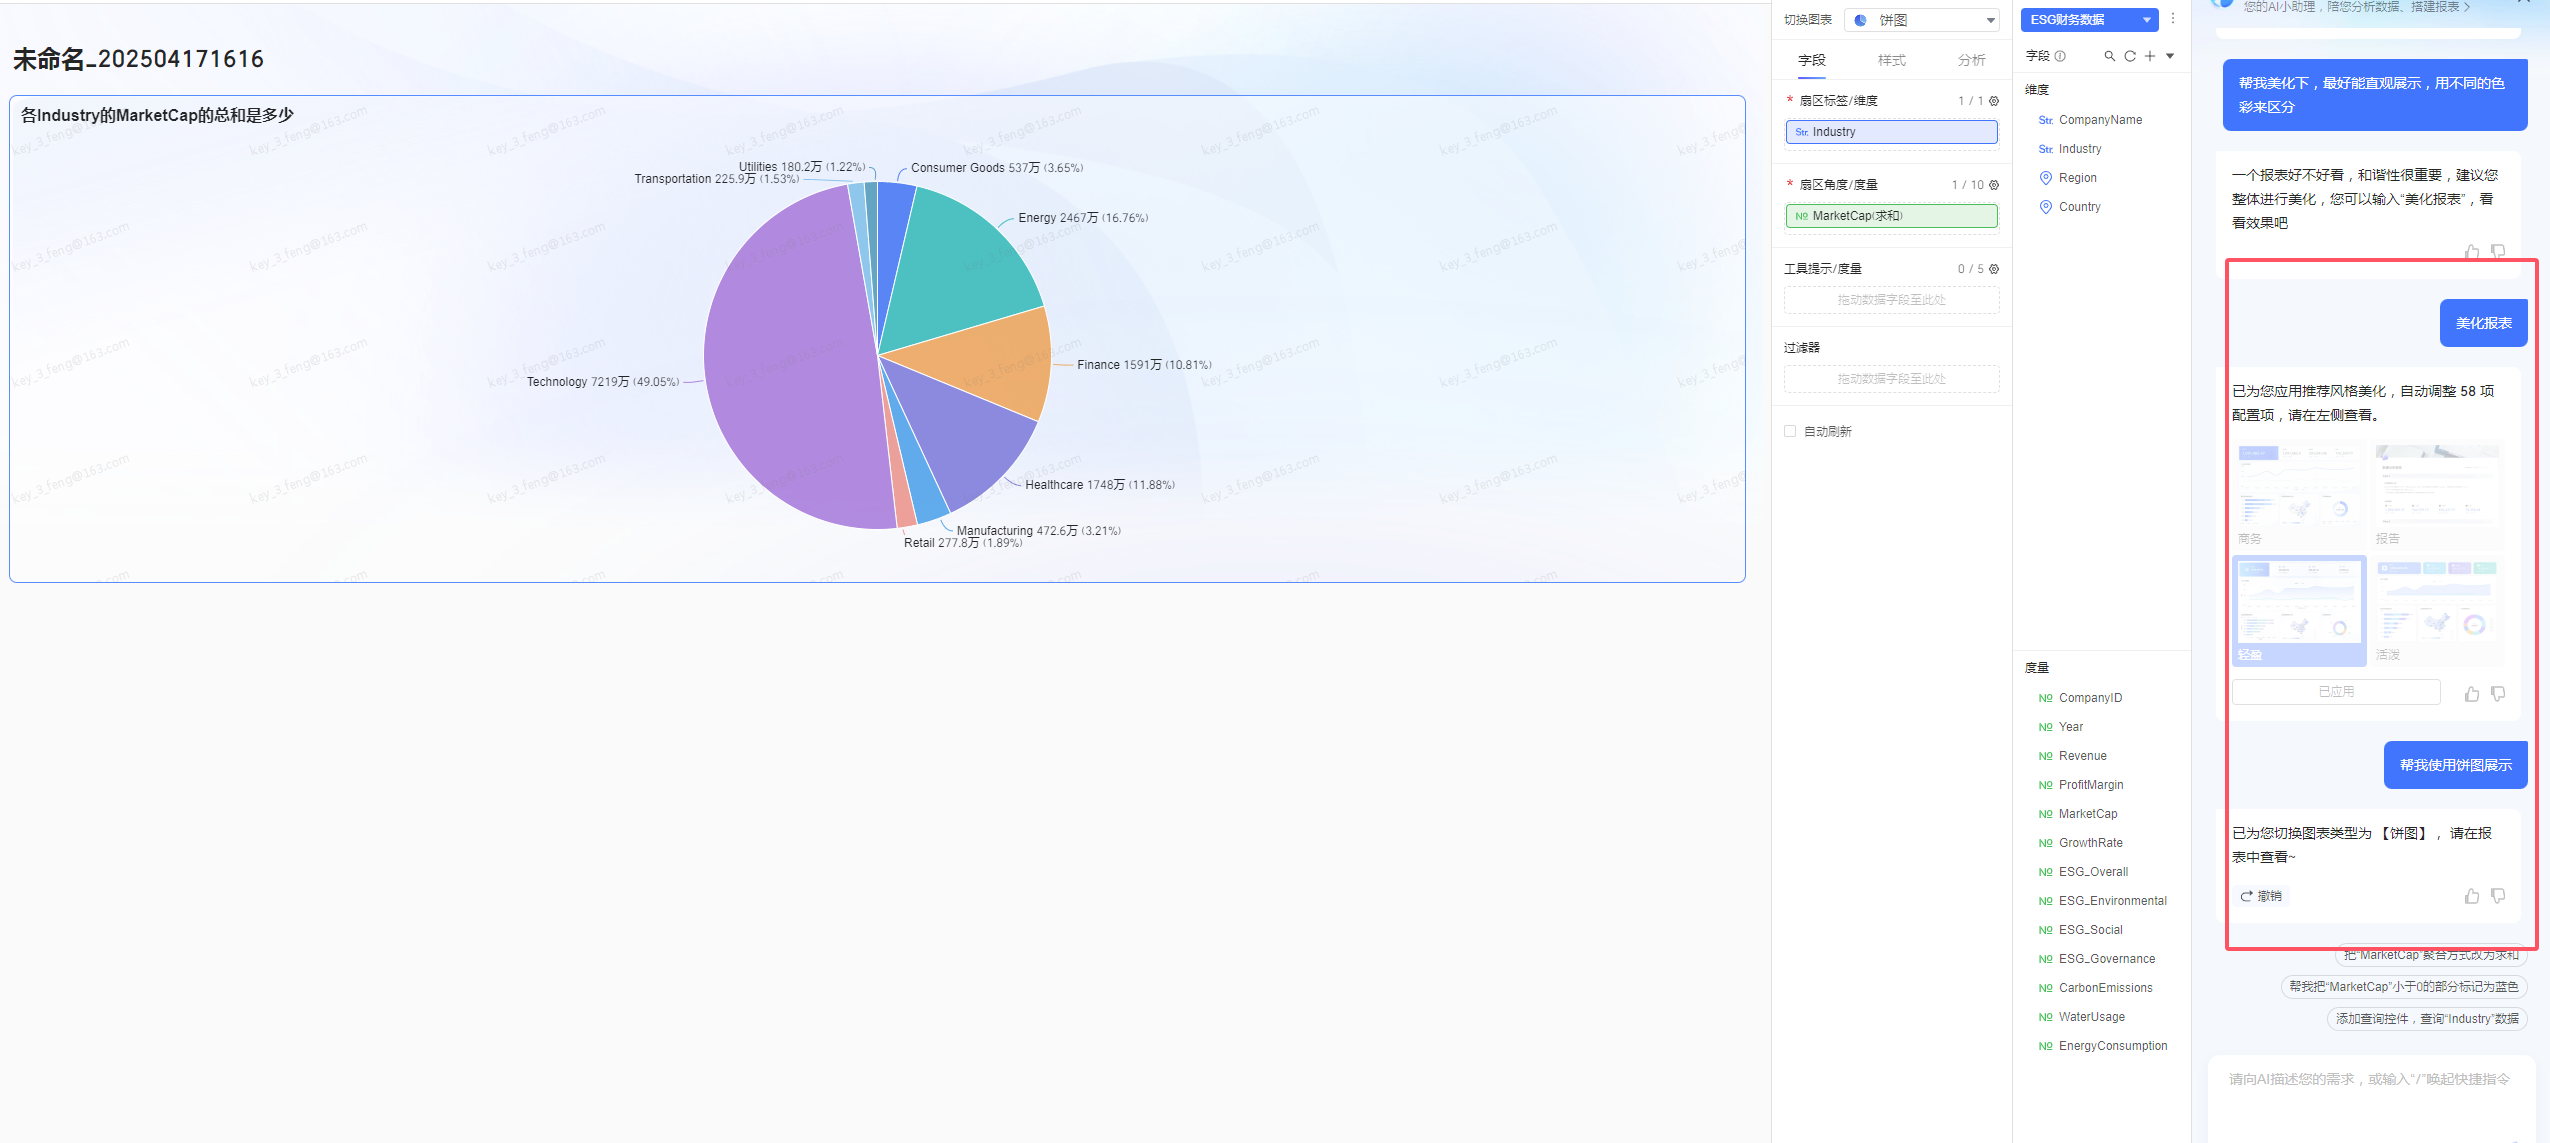The width and height of the screenshot is (2550, 1143).
Task: Open settings gear for 工具提示/度量
Action: tap(1994, 269)
